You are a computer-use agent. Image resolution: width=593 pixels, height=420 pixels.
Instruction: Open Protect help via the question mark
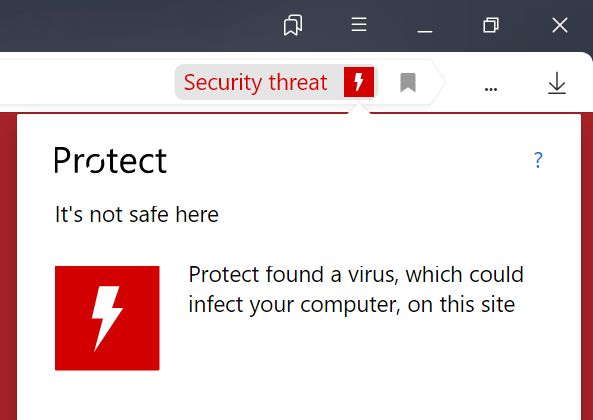click(x=538, y=160)
